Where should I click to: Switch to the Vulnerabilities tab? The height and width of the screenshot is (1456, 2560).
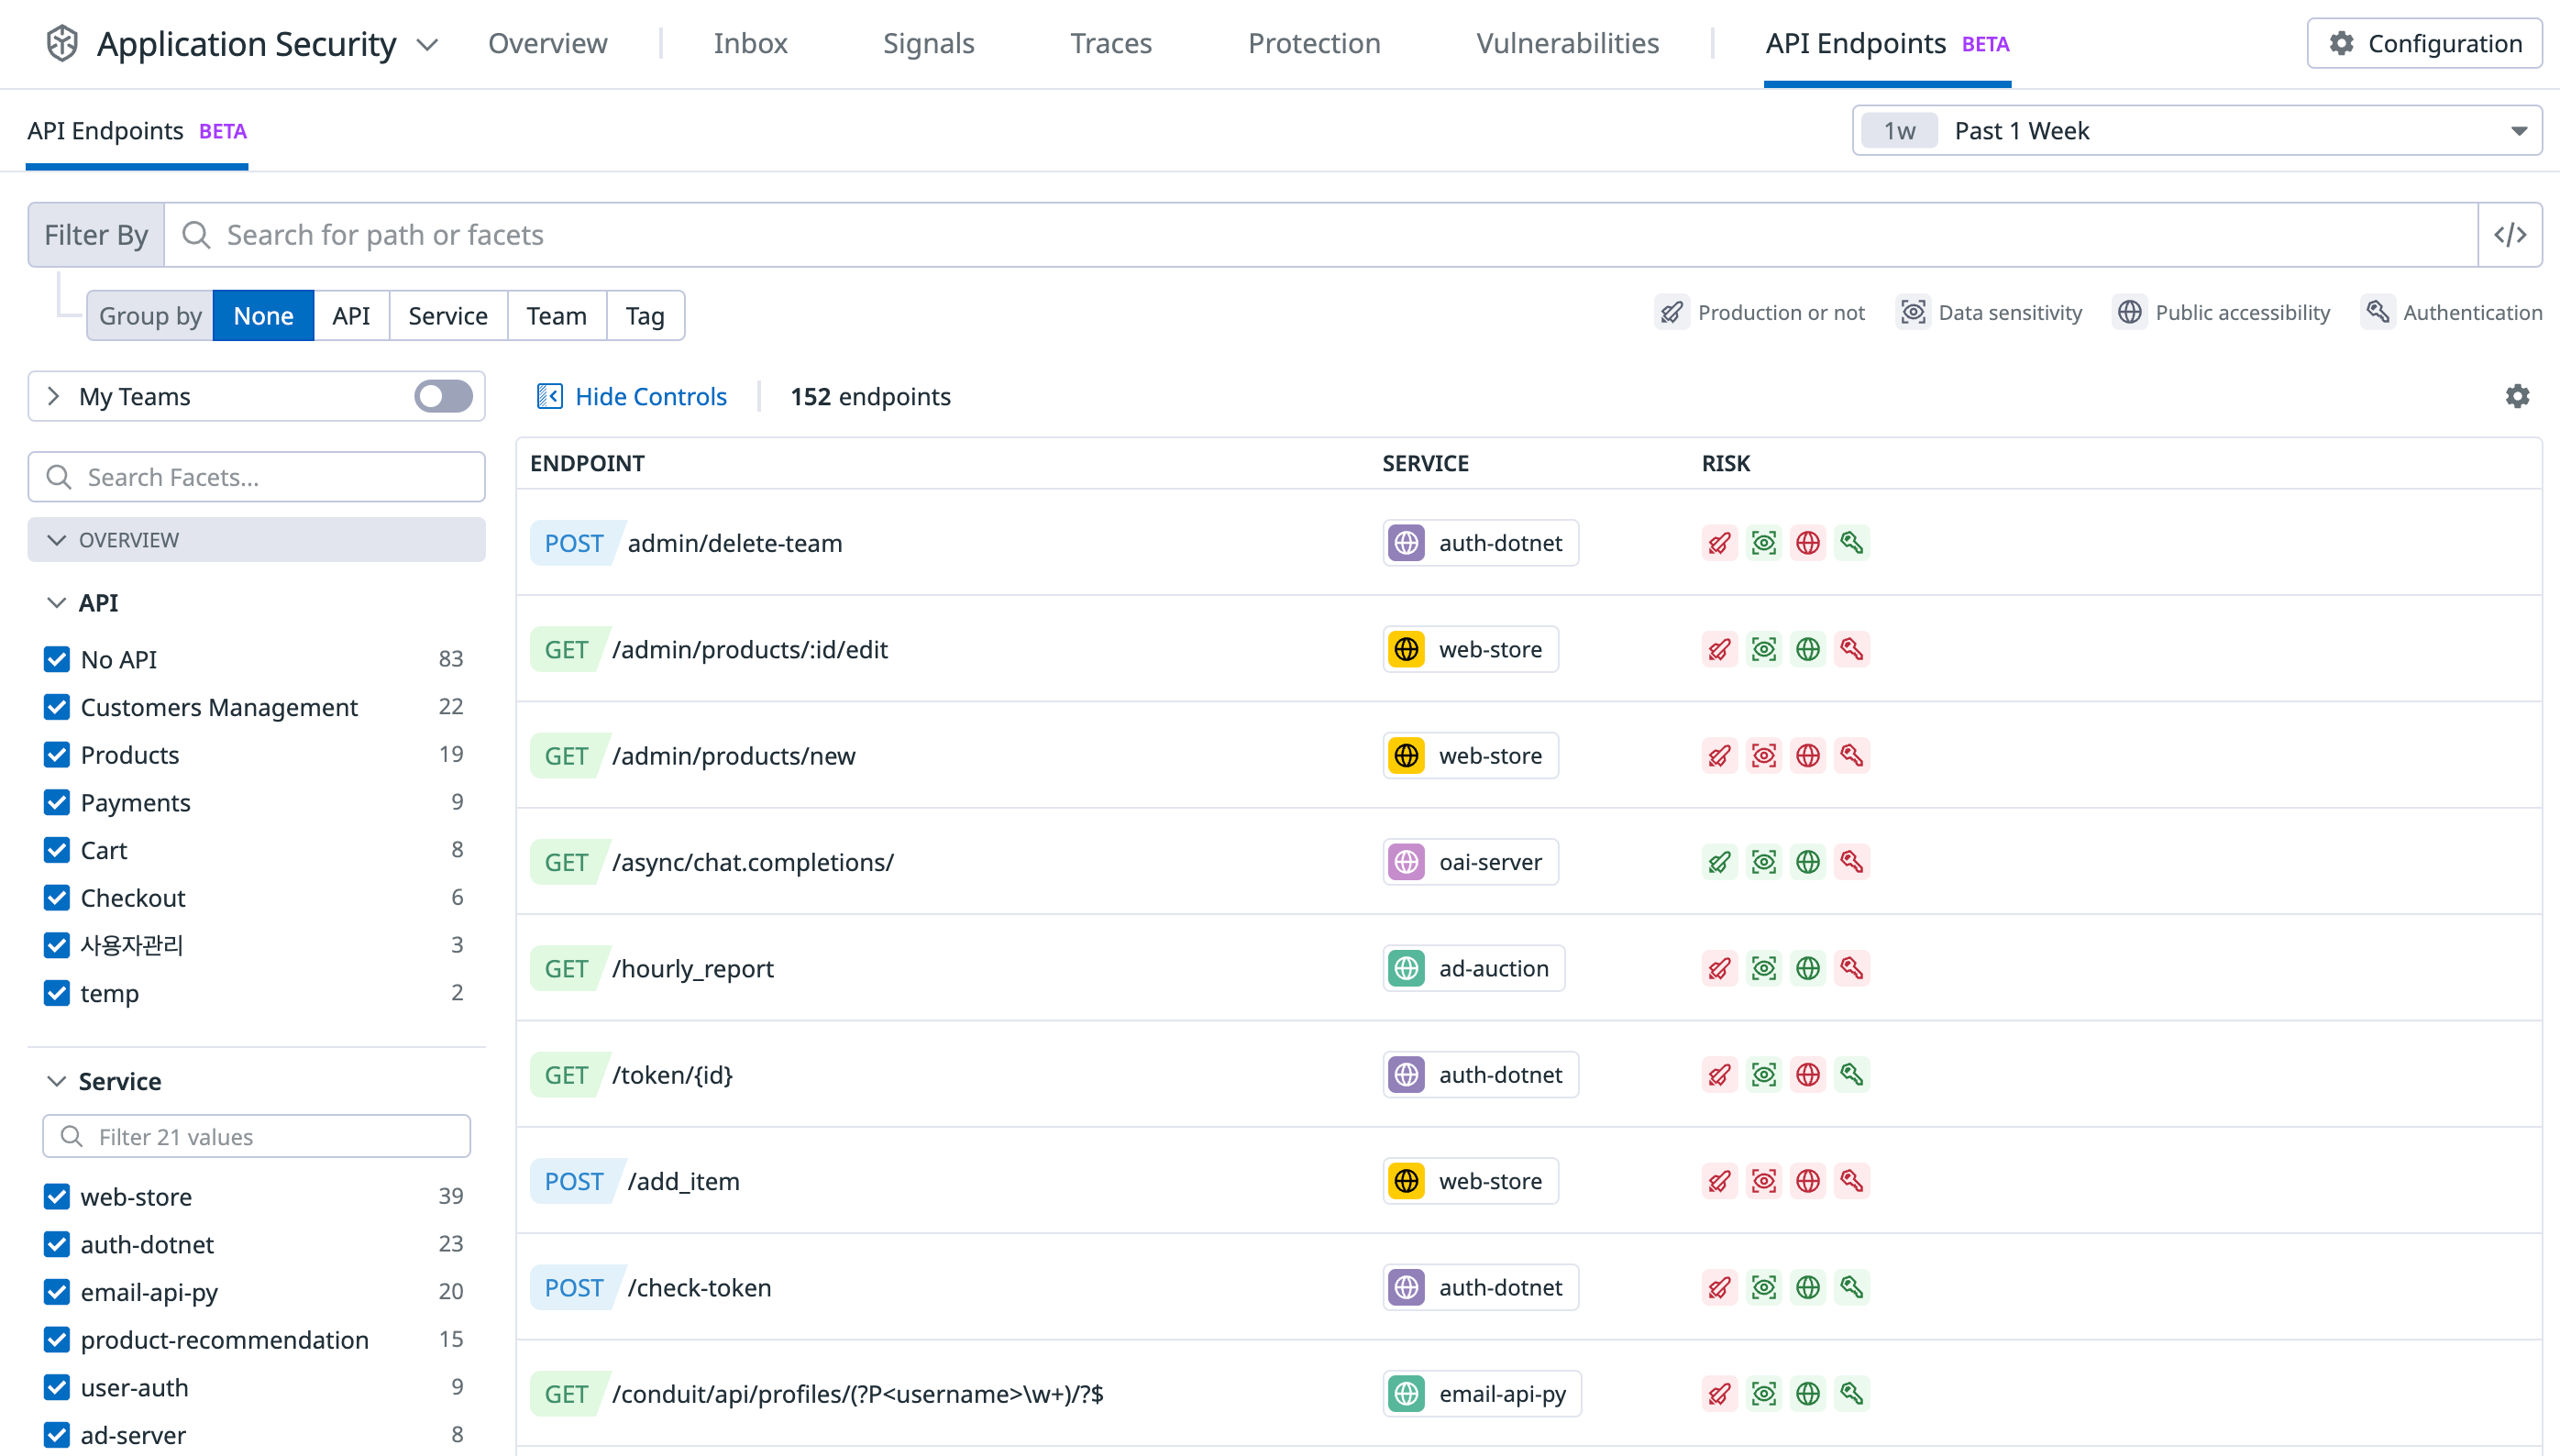pyautogui.click(x=1567, y=43)
